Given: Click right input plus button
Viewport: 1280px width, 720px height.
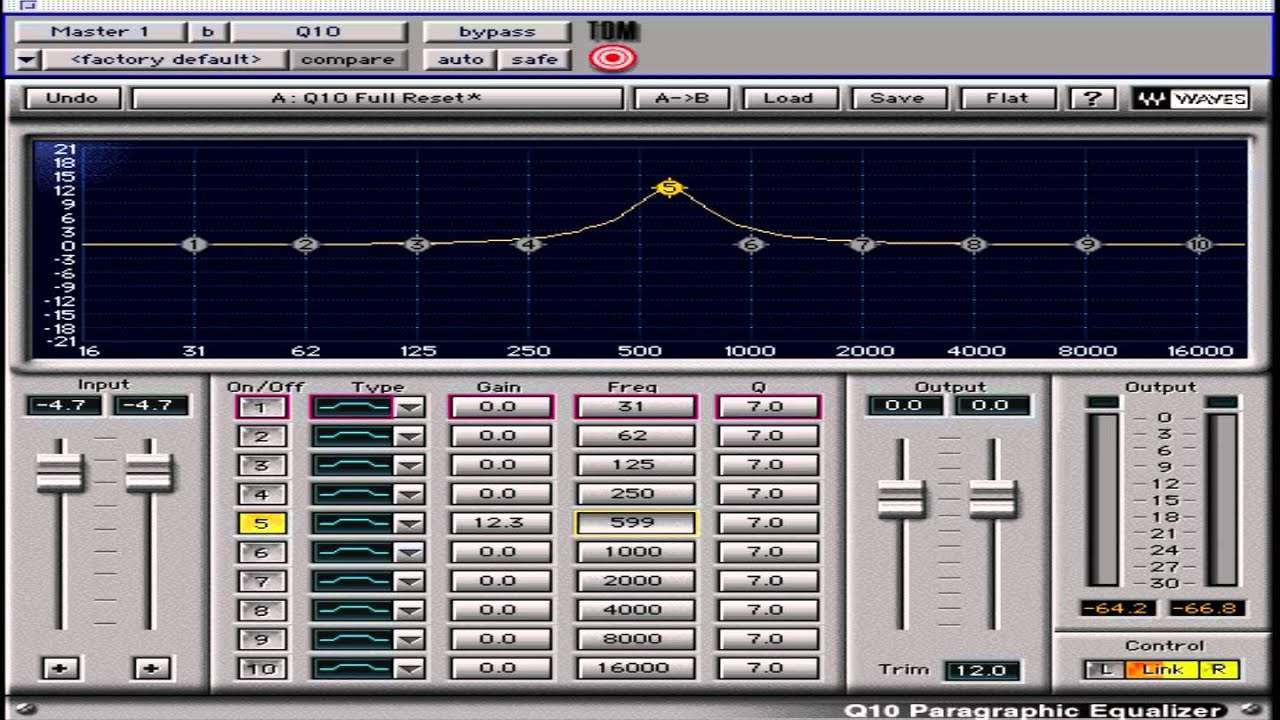Looking at the screenshot, I should (x=152, y=668).
